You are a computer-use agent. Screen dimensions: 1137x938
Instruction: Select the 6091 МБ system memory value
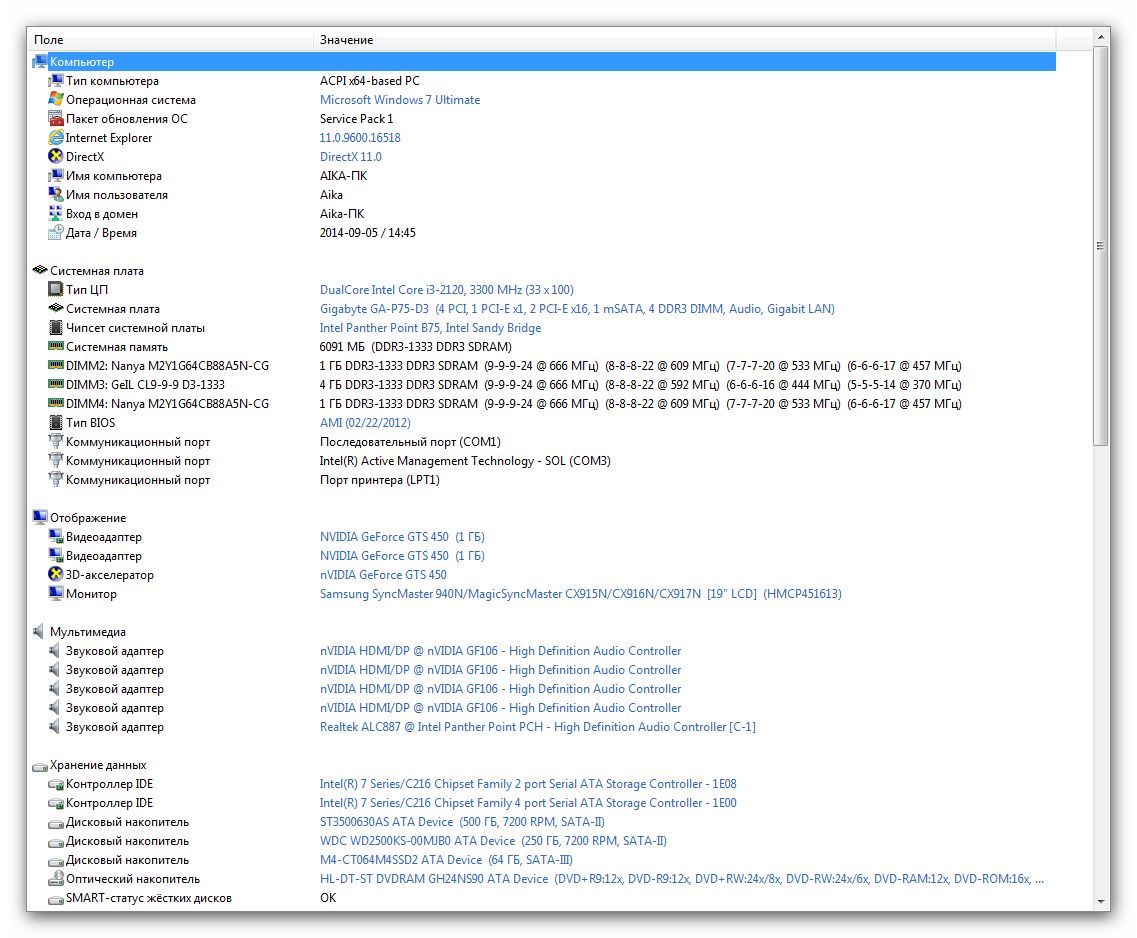(415, 346)
